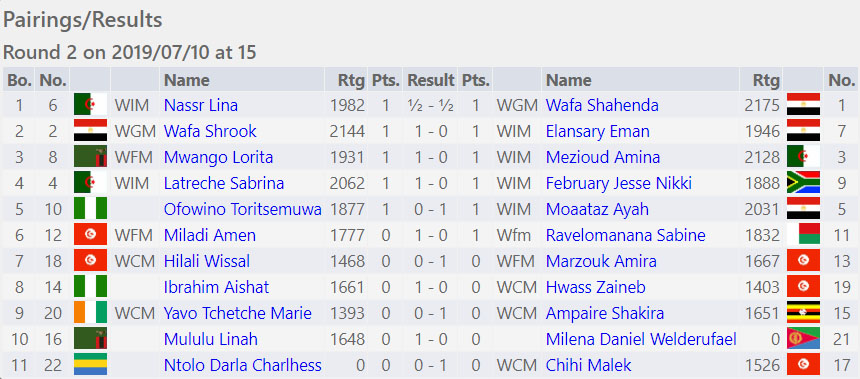Click the Ugandan flag beside Ampaire Shakira
860x379 pixels.
coord(803,313)
